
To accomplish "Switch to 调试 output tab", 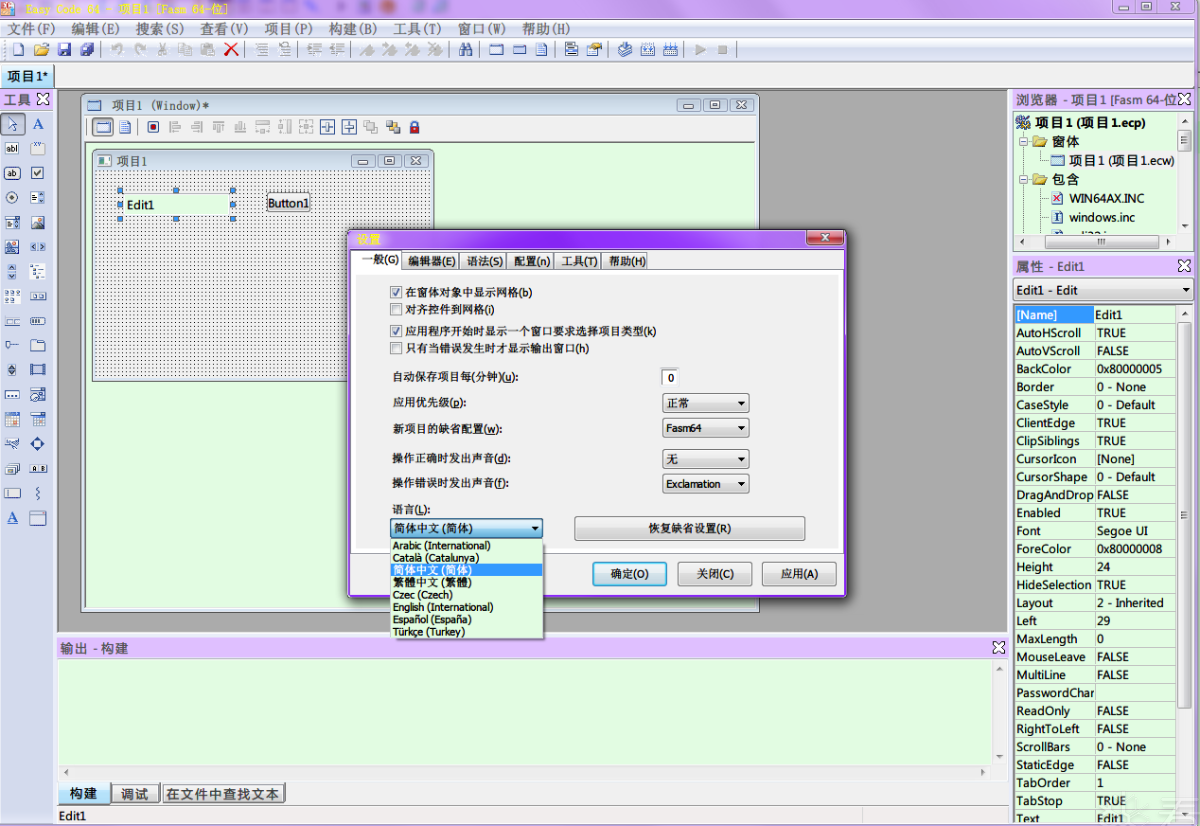I will (x=135, y=794).
